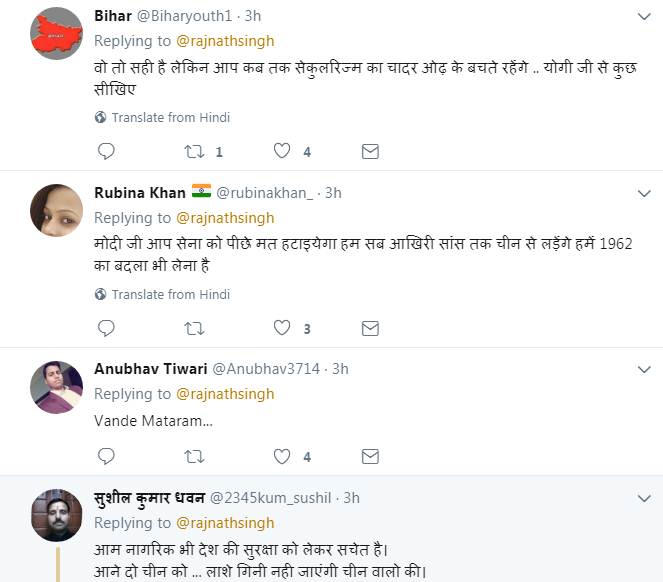Message Rubina Khan's tweet envelope icon

pos(370,328)
